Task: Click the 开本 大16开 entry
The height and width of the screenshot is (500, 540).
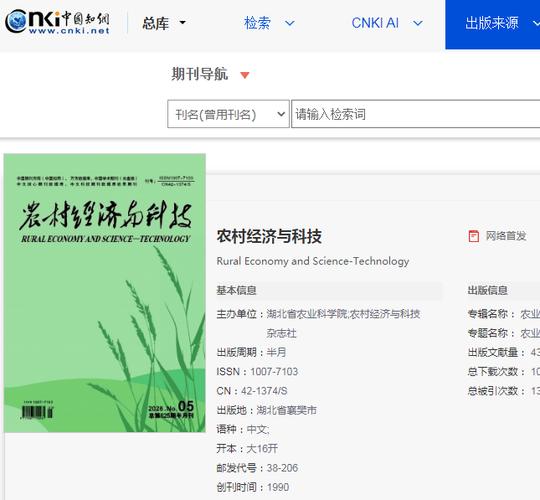Action: click(x=247, y=449)
